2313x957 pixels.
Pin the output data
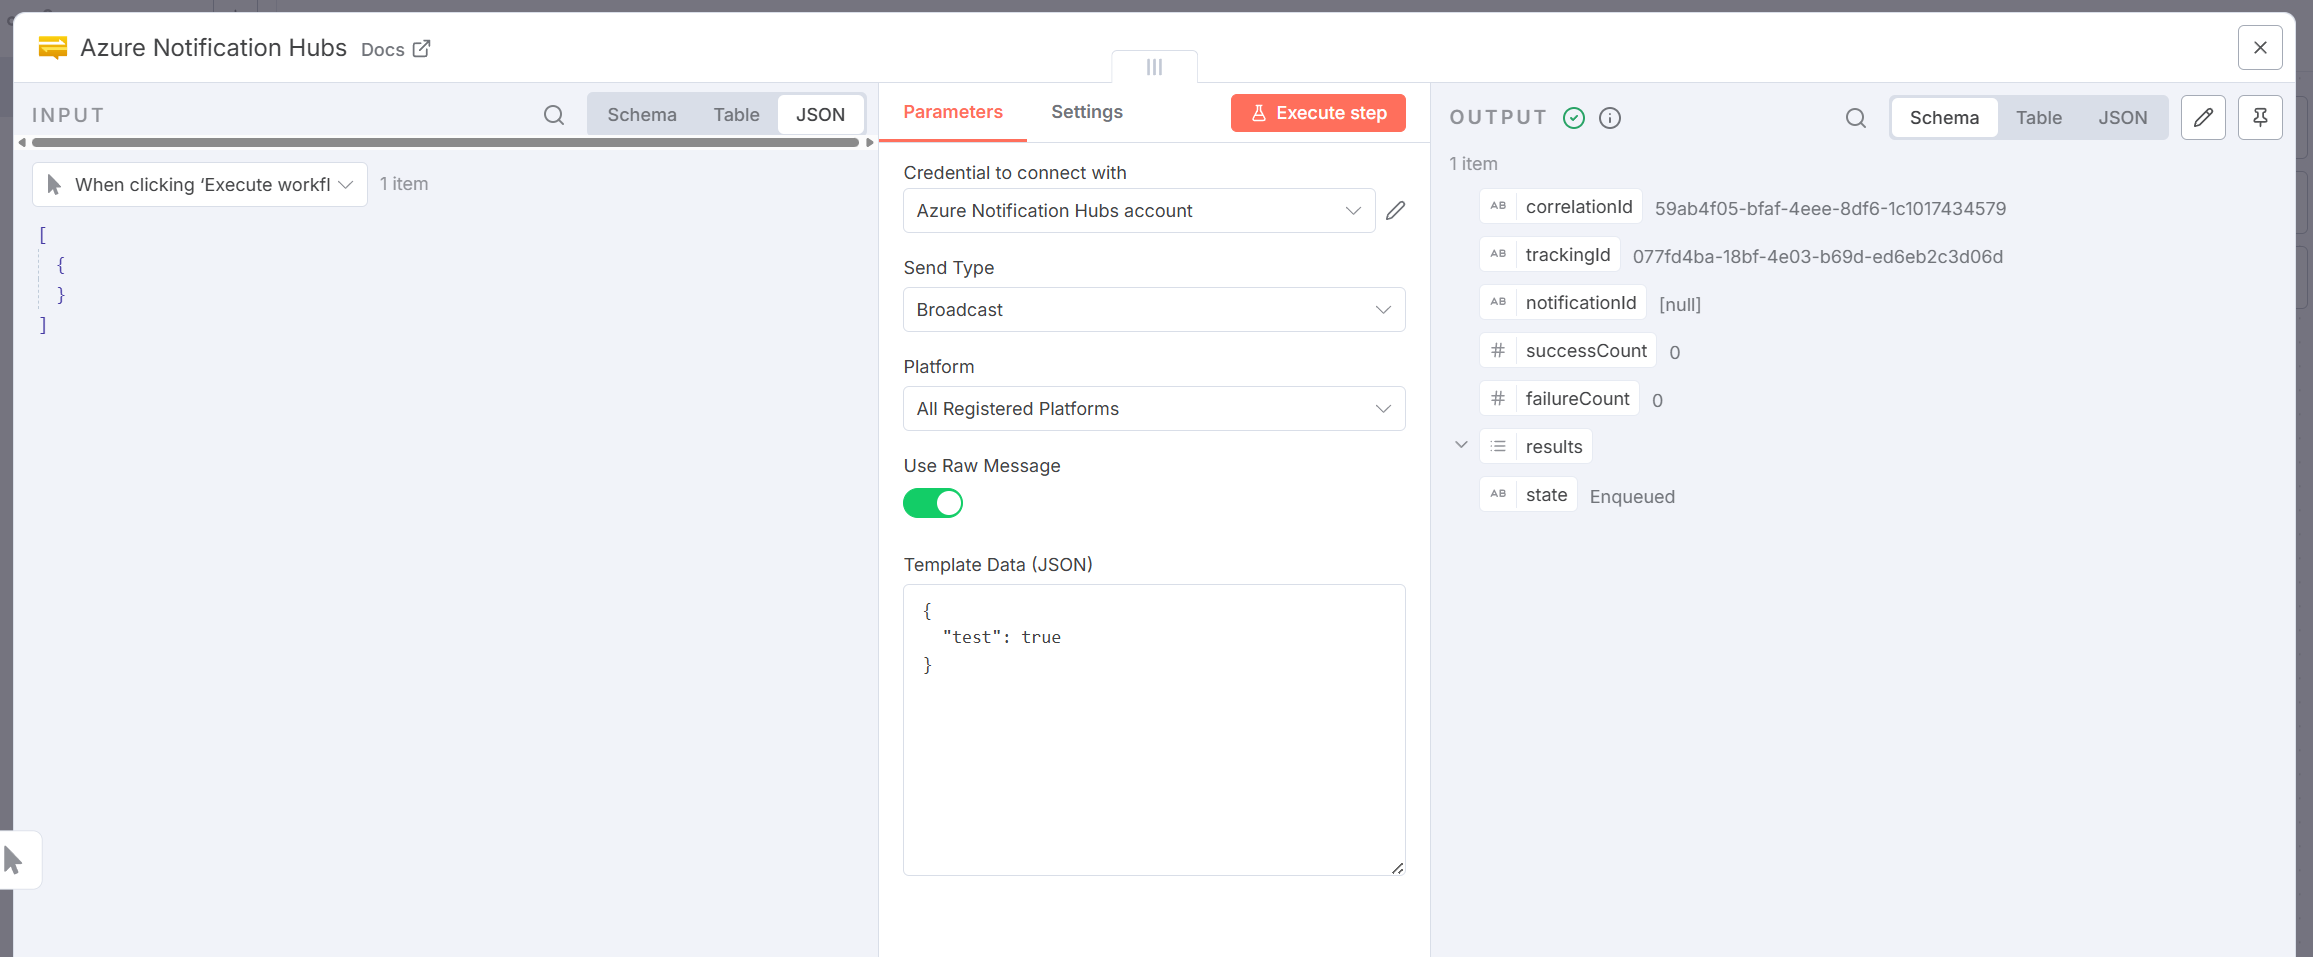(x=2260, y=118)
